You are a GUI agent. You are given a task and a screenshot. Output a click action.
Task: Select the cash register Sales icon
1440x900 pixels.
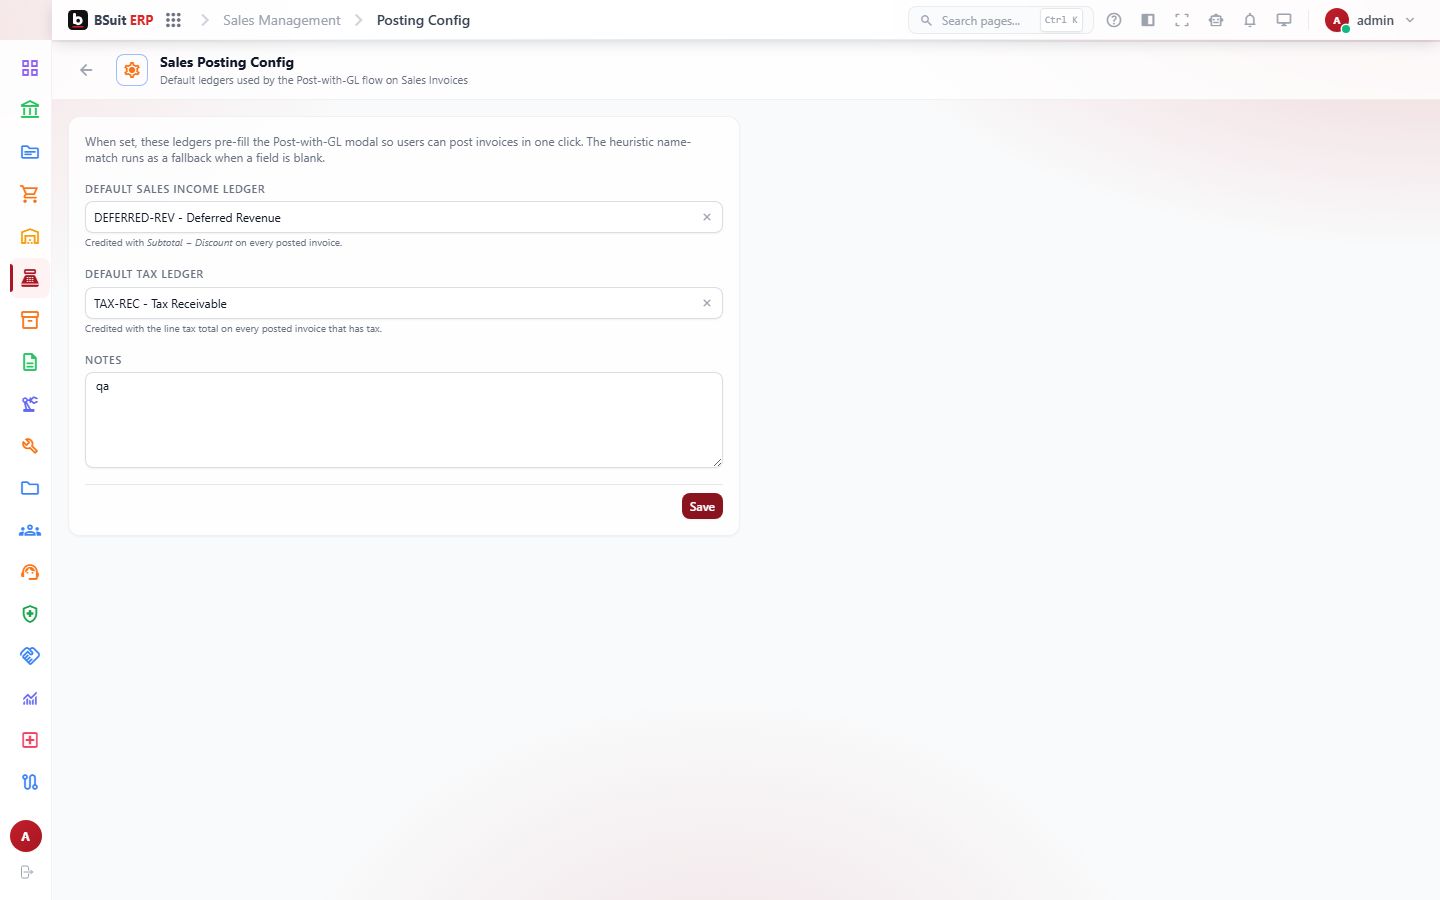pos(30,278)
